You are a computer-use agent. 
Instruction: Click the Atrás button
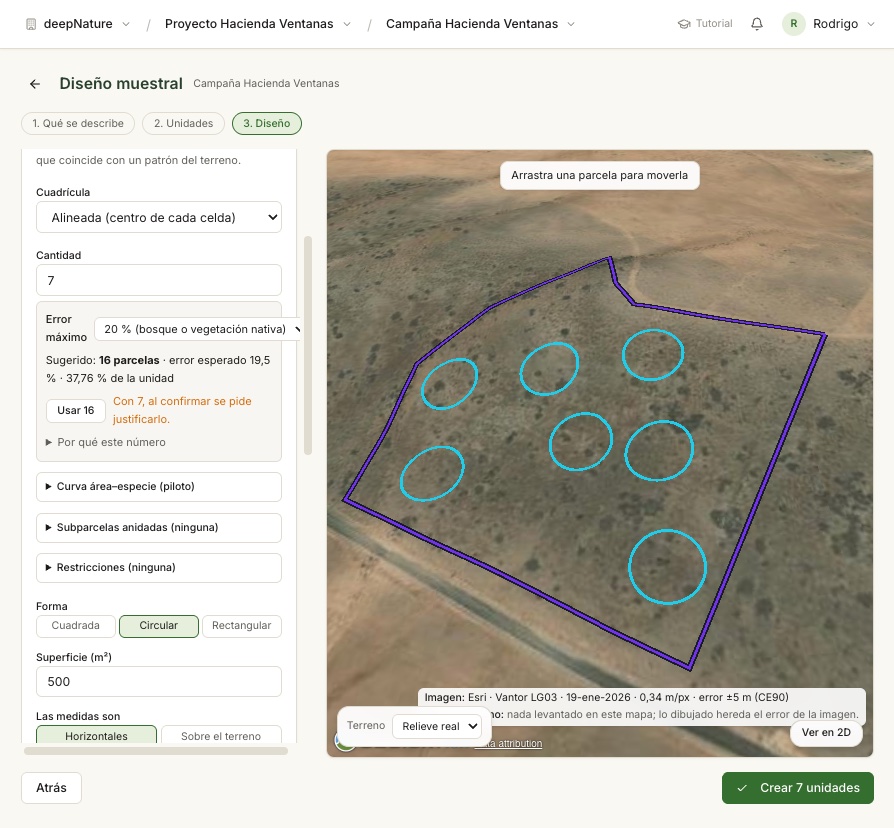pyautogui.click(x=51, y=788)
